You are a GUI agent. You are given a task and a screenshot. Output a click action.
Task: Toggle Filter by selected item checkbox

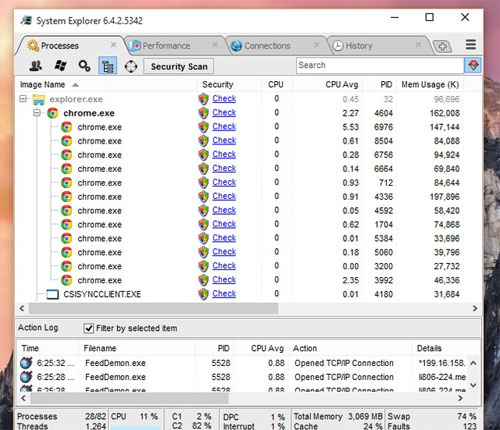88,328
